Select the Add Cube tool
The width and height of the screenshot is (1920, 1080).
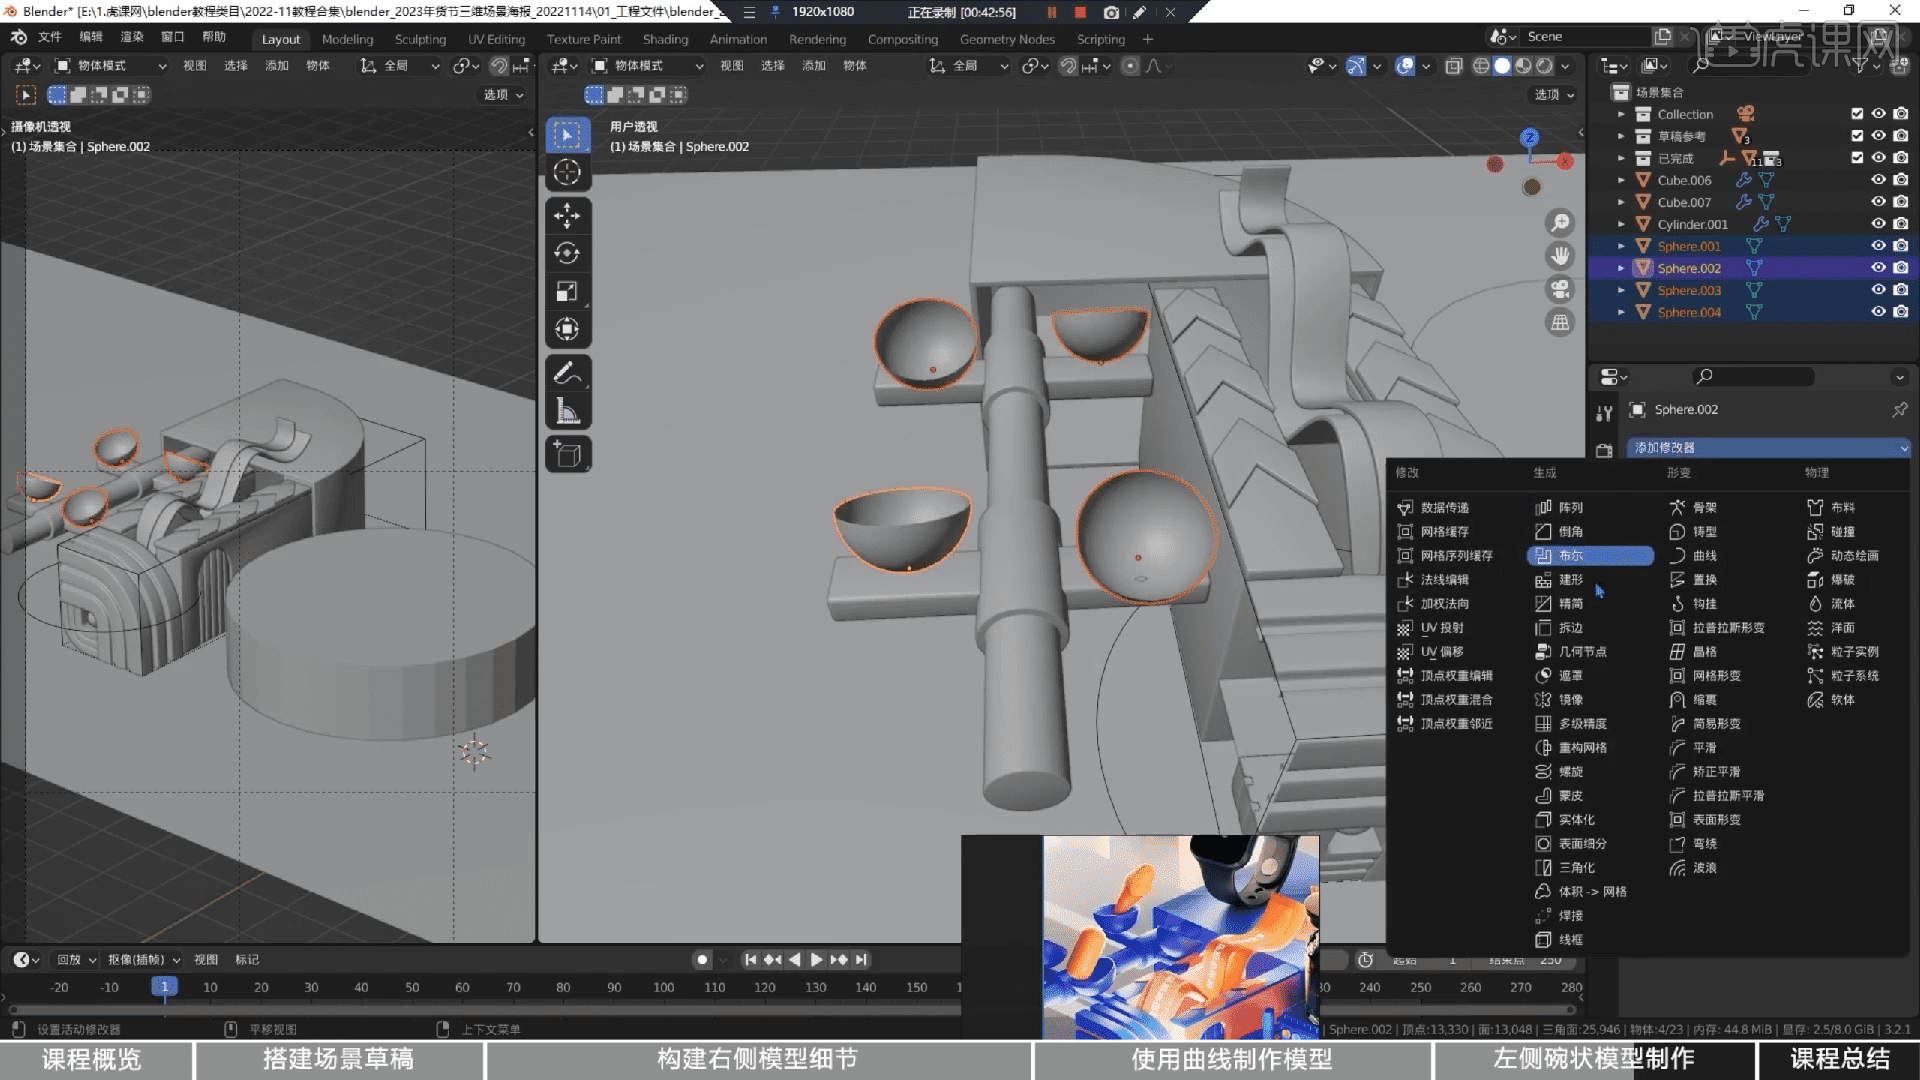(x=567, y=454)
